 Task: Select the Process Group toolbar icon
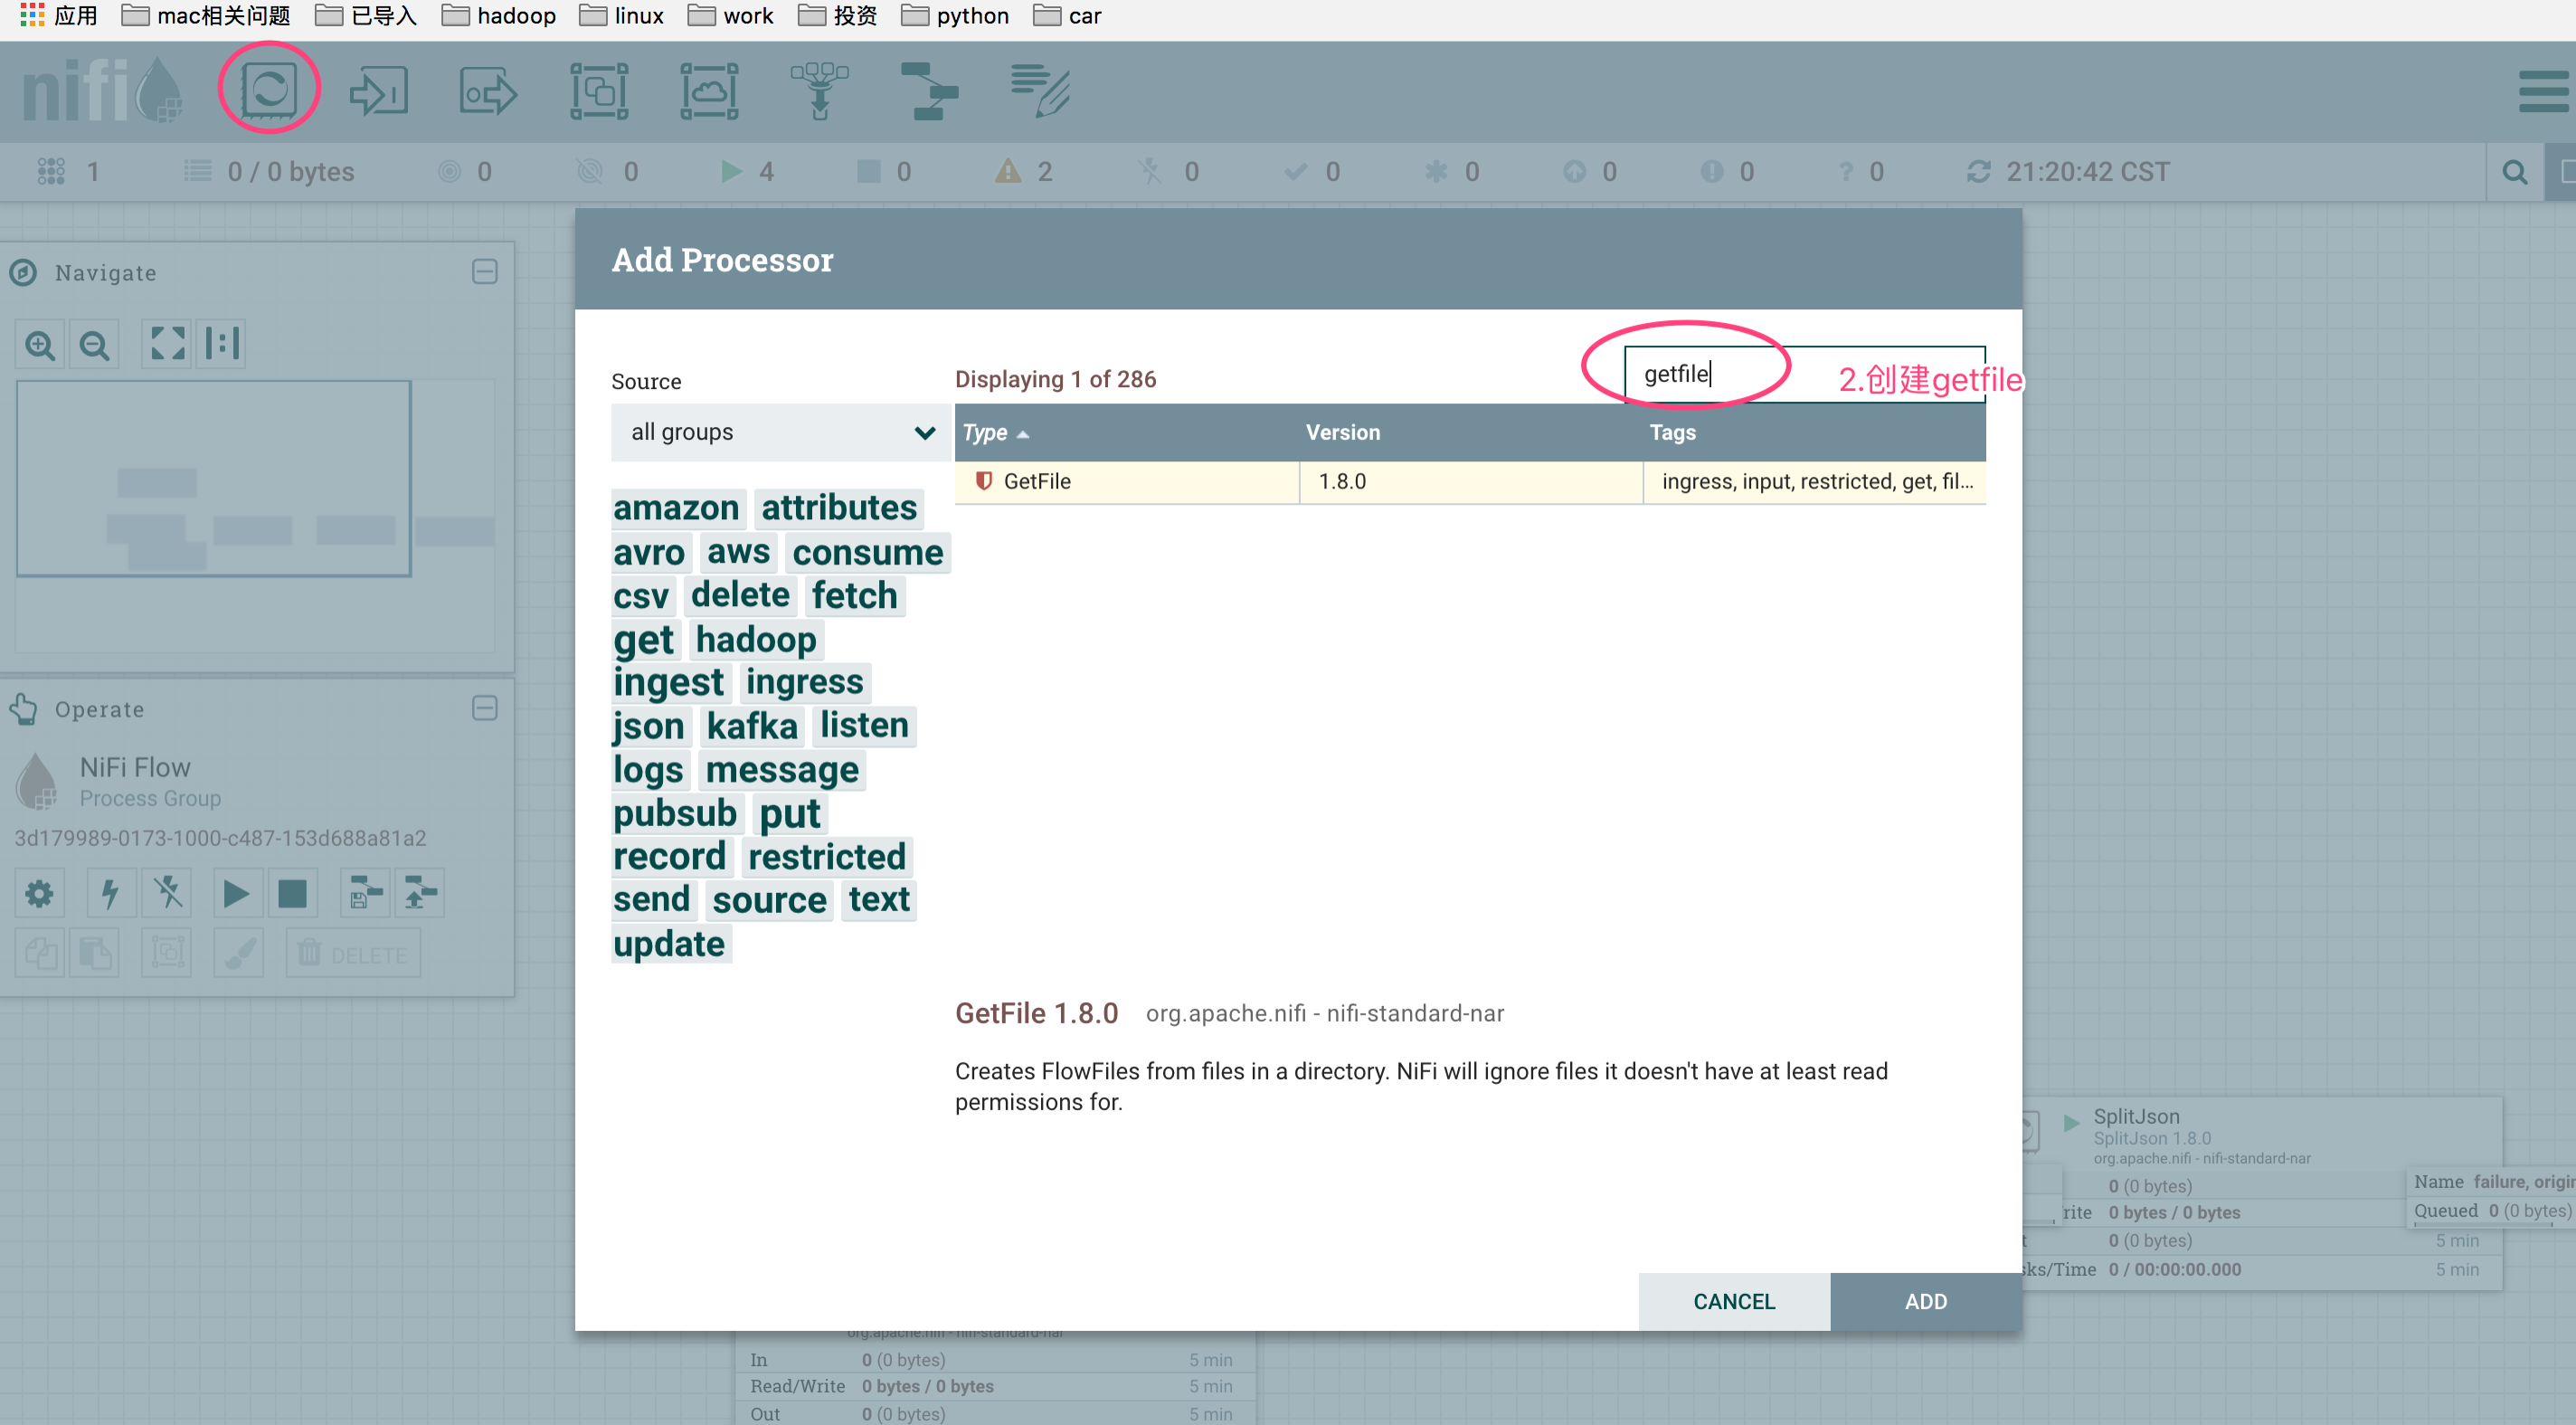click(x=599, y=92)
